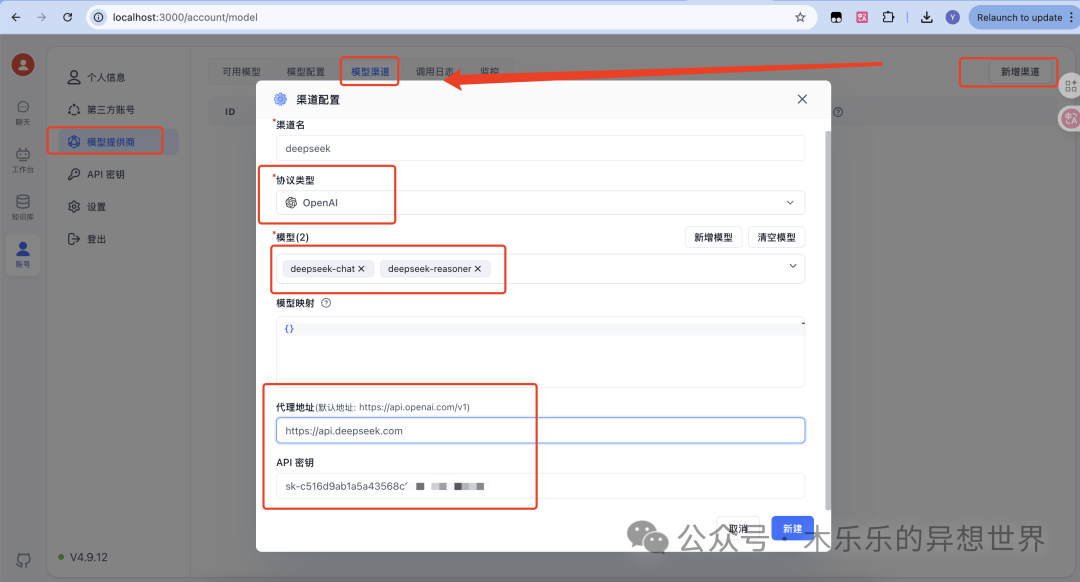Open the 聊天 chat icon in the sidebar
Viewport: 1080px width, 582px height.
tap(23, 113)
